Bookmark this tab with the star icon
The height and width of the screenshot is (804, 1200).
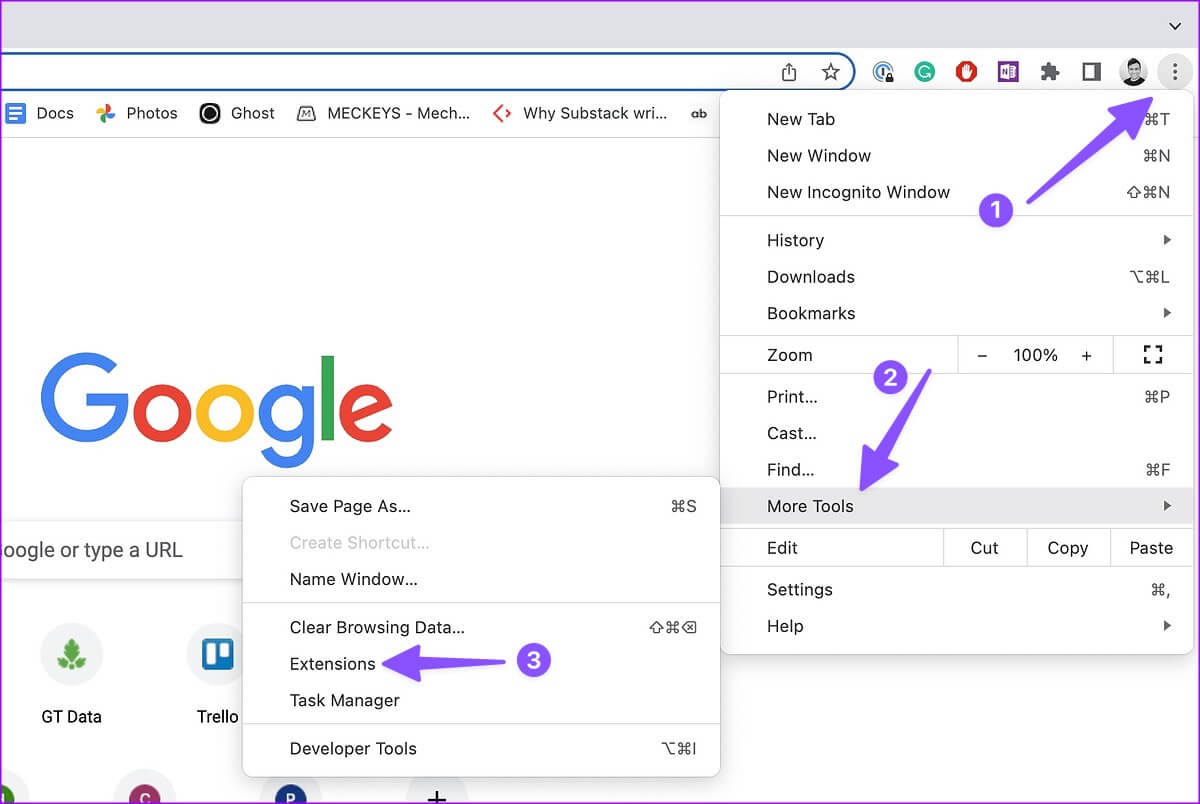pyautogui.click(x=830, y=72)
